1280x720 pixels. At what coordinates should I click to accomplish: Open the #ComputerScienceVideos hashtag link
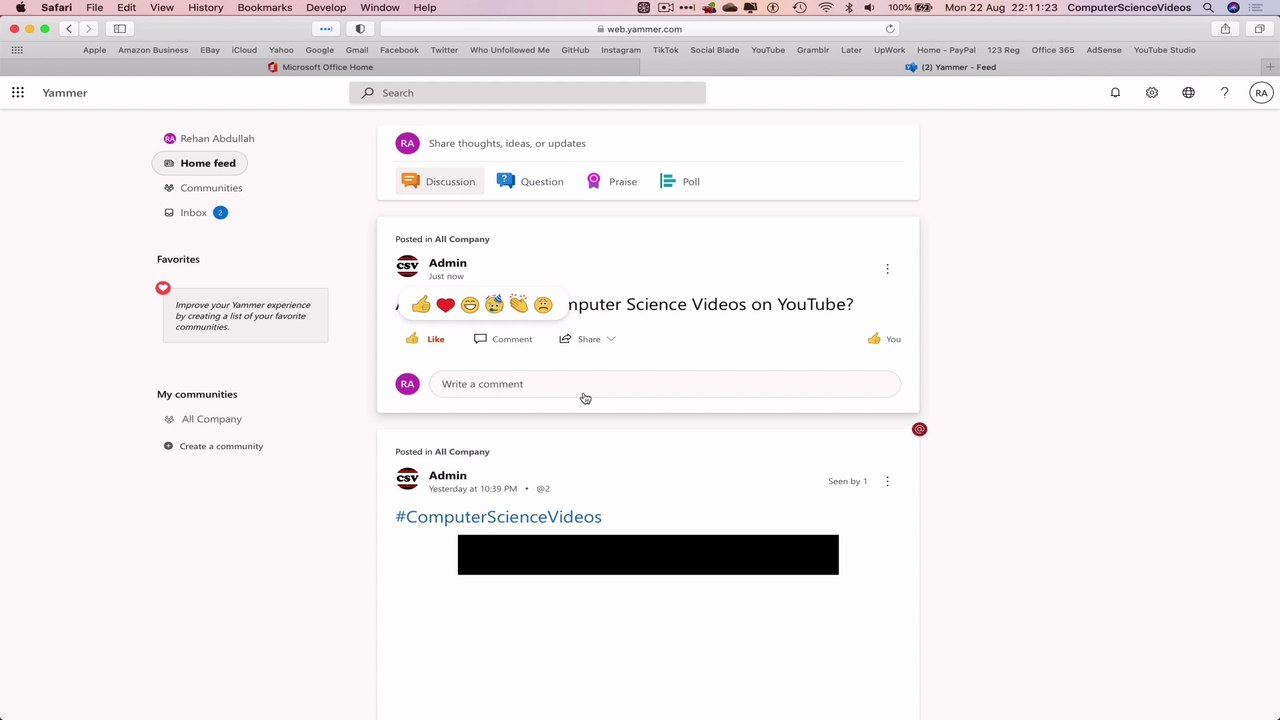click(x=498, y=517)
